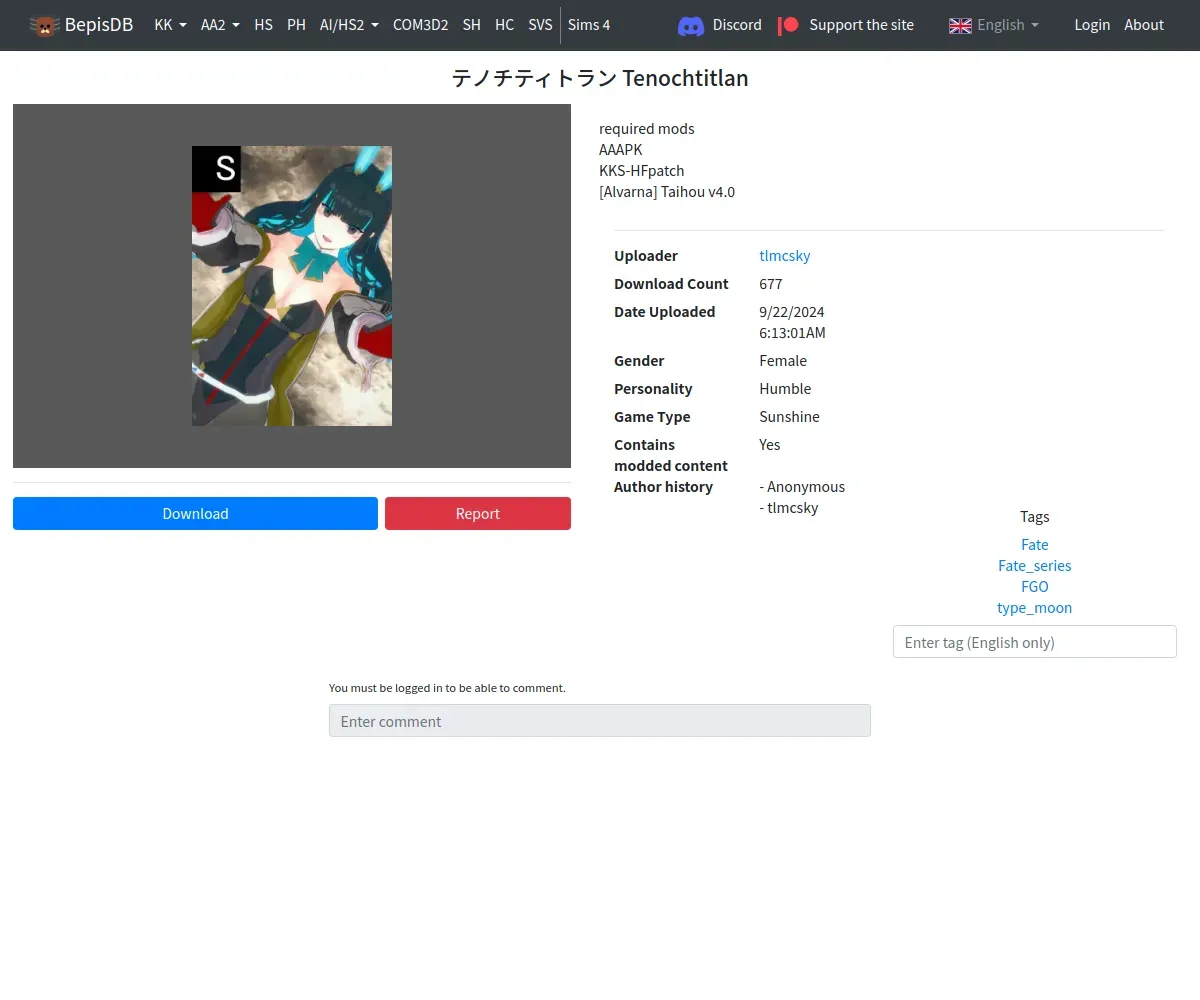Open uploader tlmcsky profile link
The width and height of the screenshot is (1200, 1000).
pos(785,256)
